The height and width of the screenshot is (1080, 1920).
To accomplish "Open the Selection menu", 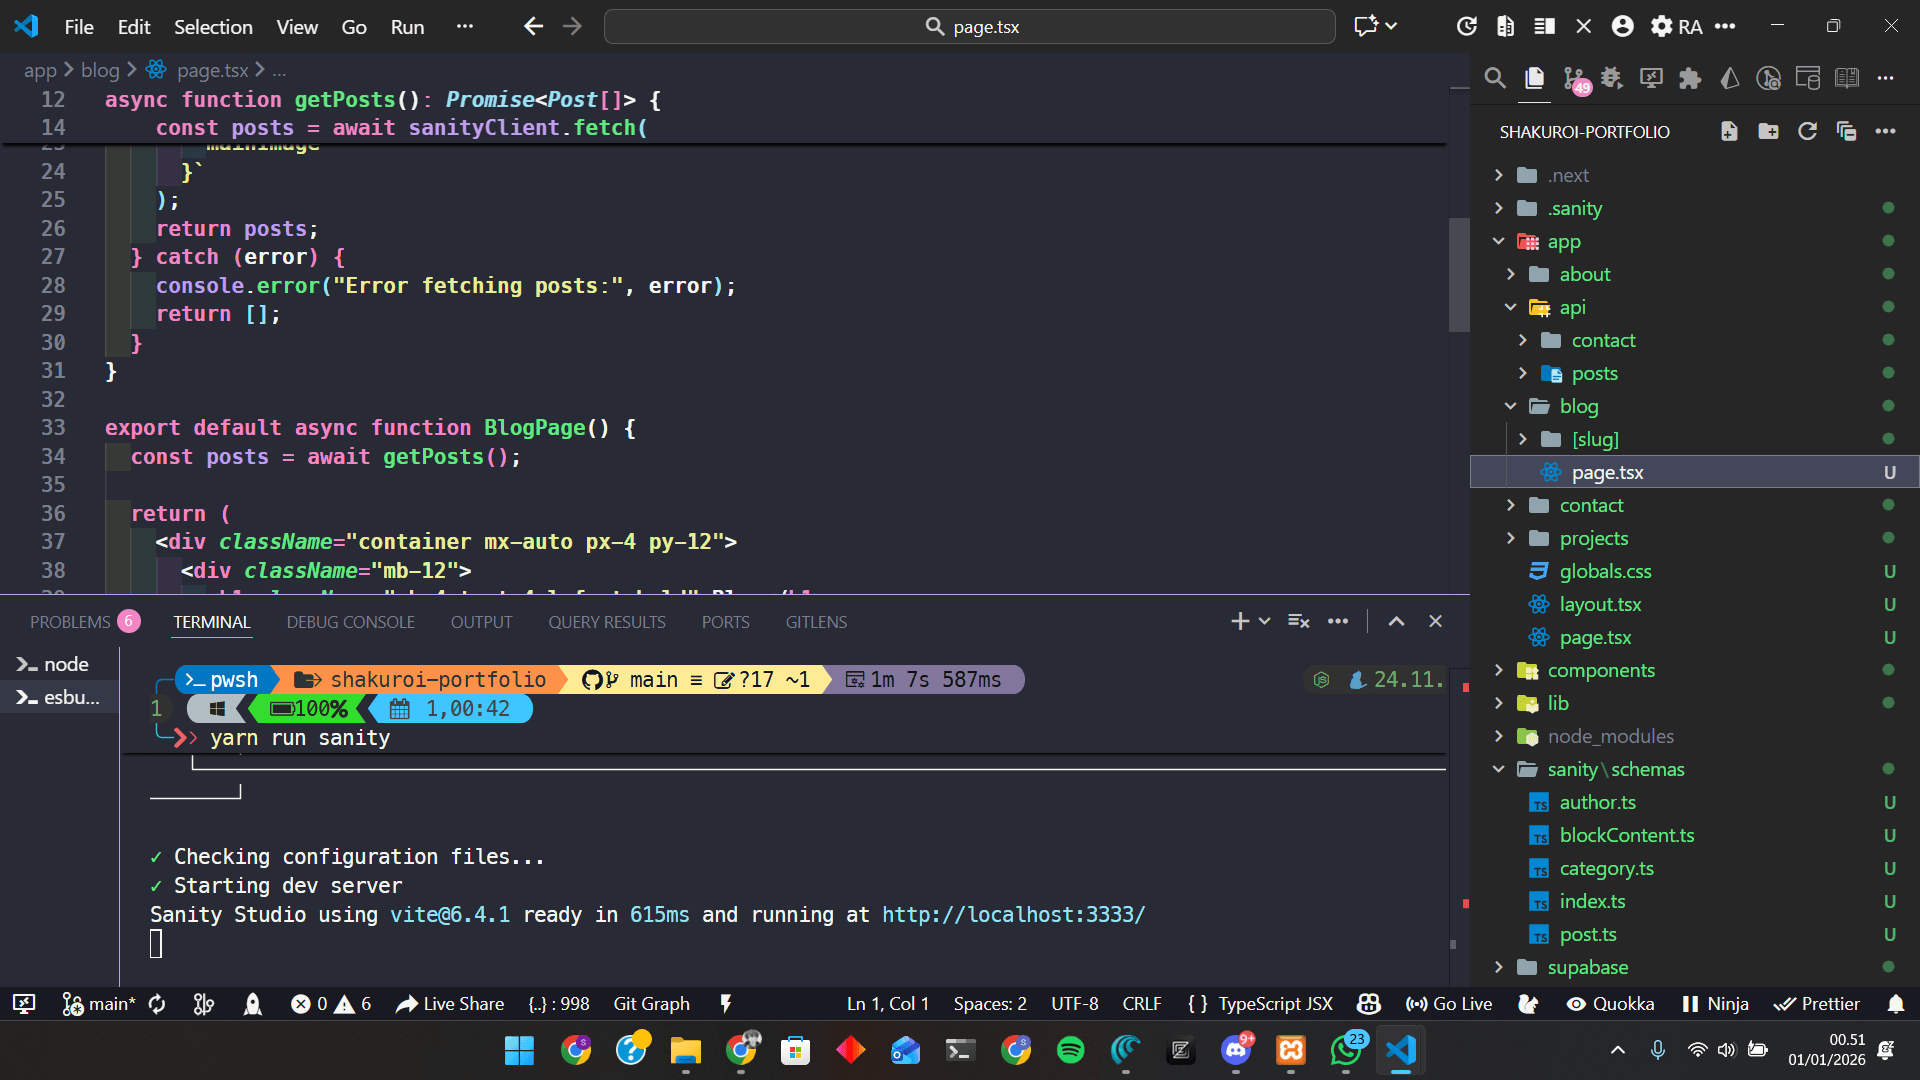I will pyautogui.click(x=213, y=27).
